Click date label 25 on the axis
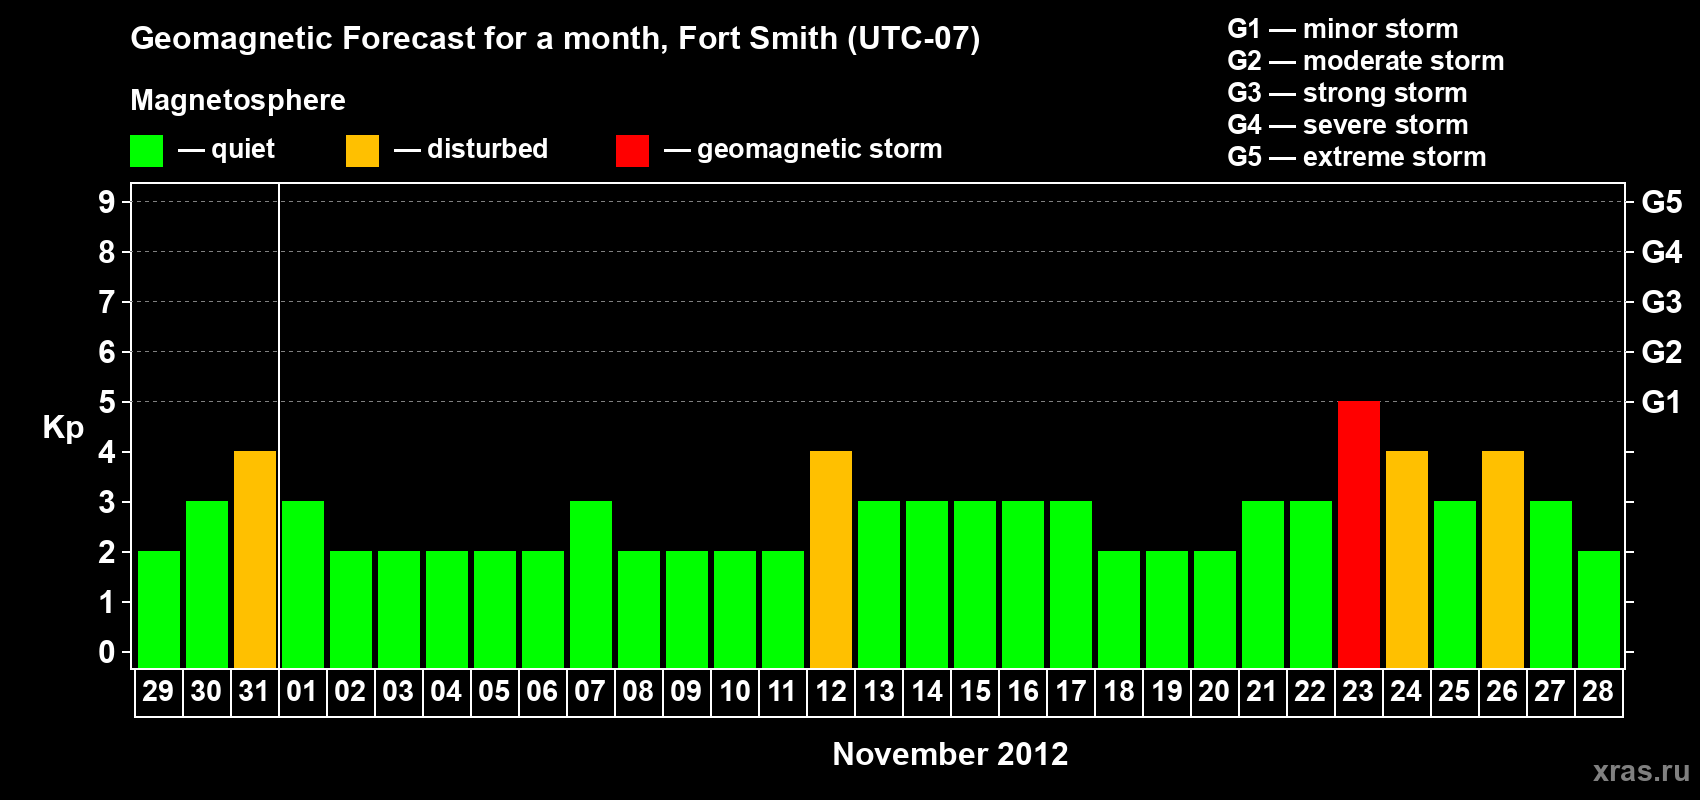 click(1454, 692)
